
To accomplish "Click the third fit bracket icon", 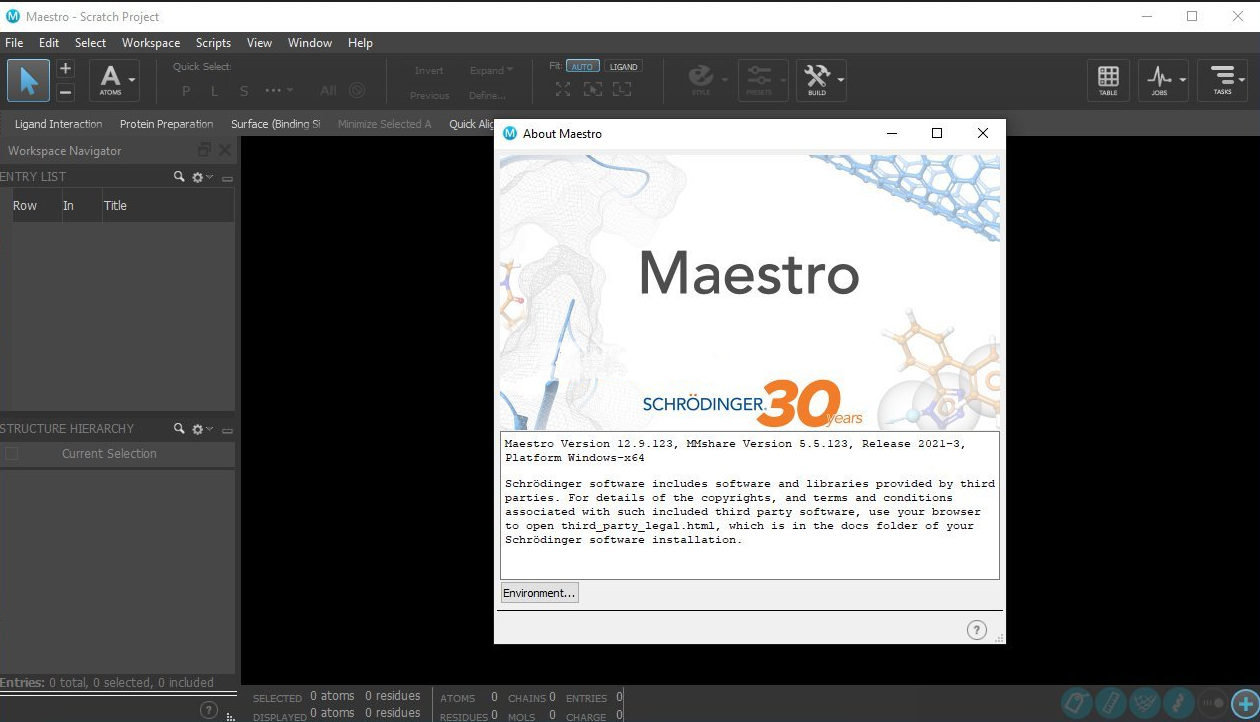I will 622,89.
